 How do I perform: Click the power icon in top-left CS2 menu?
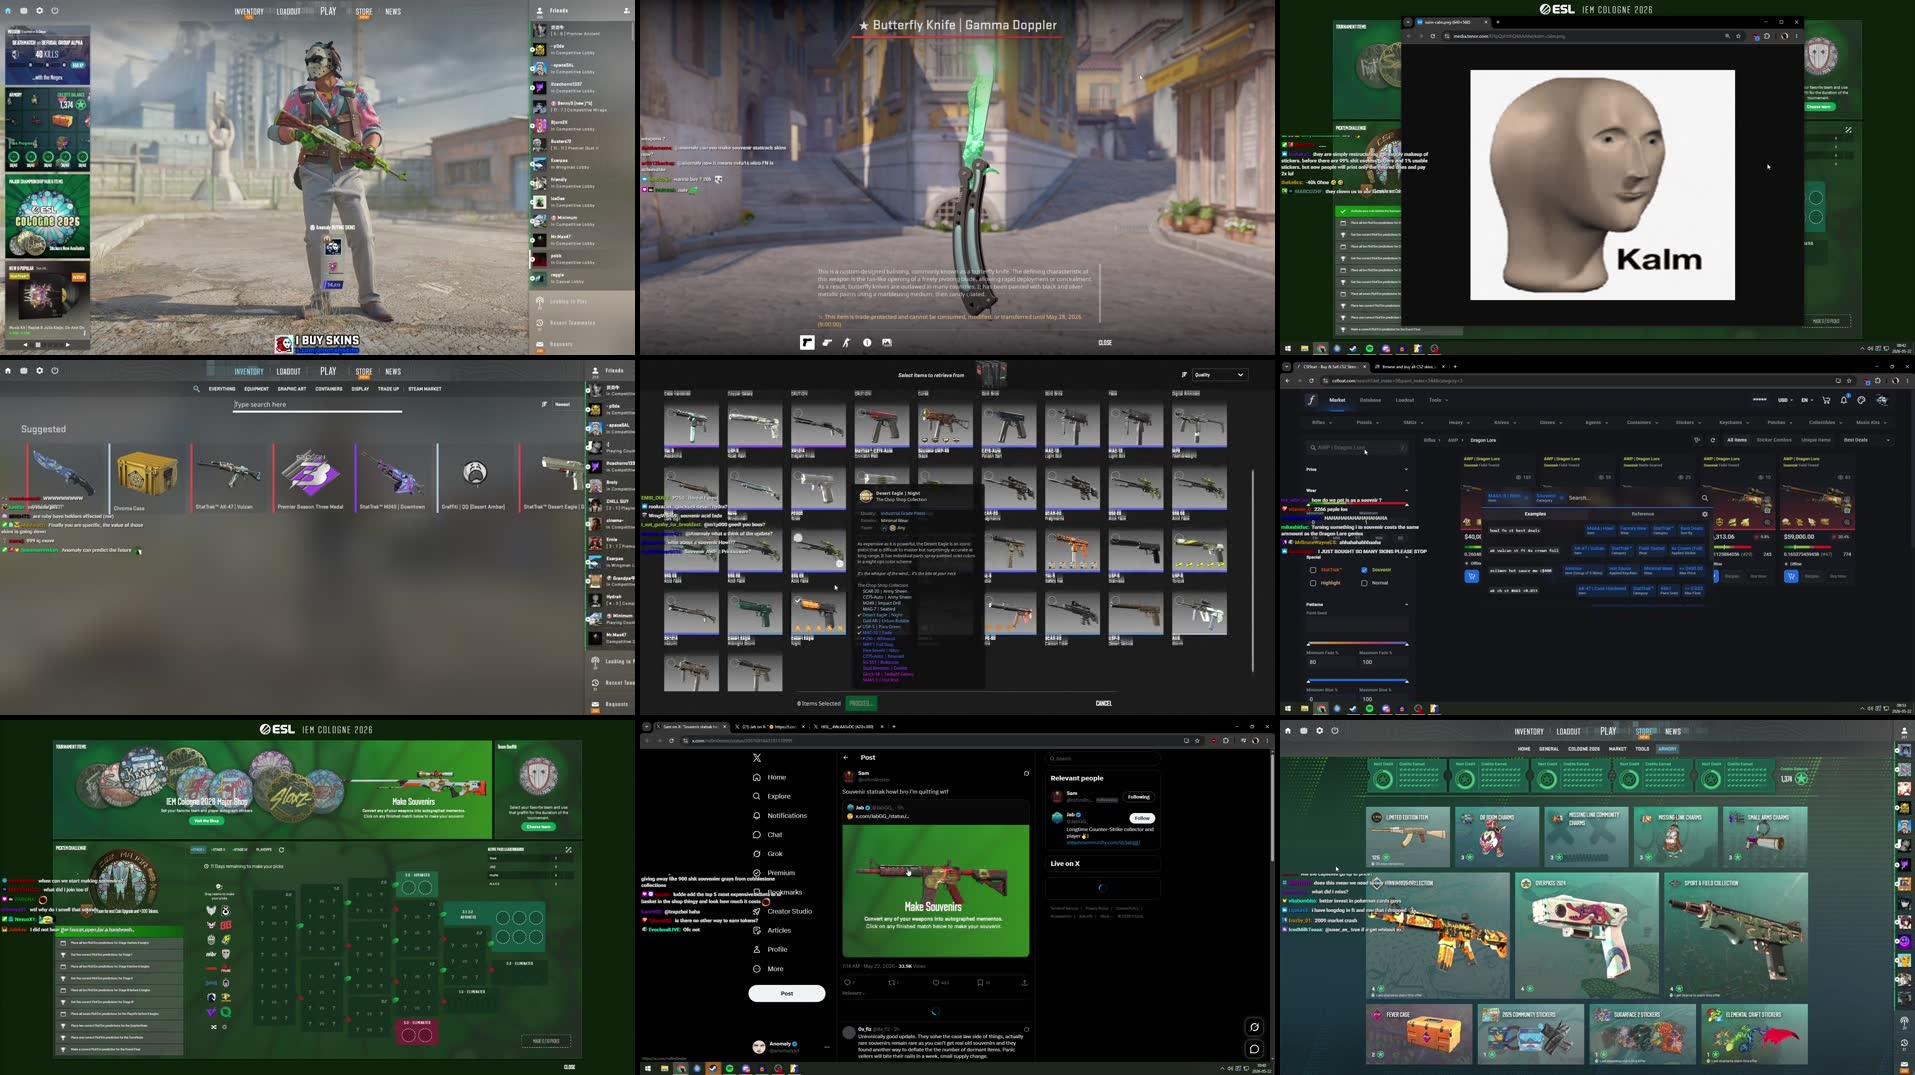point(55,9)
